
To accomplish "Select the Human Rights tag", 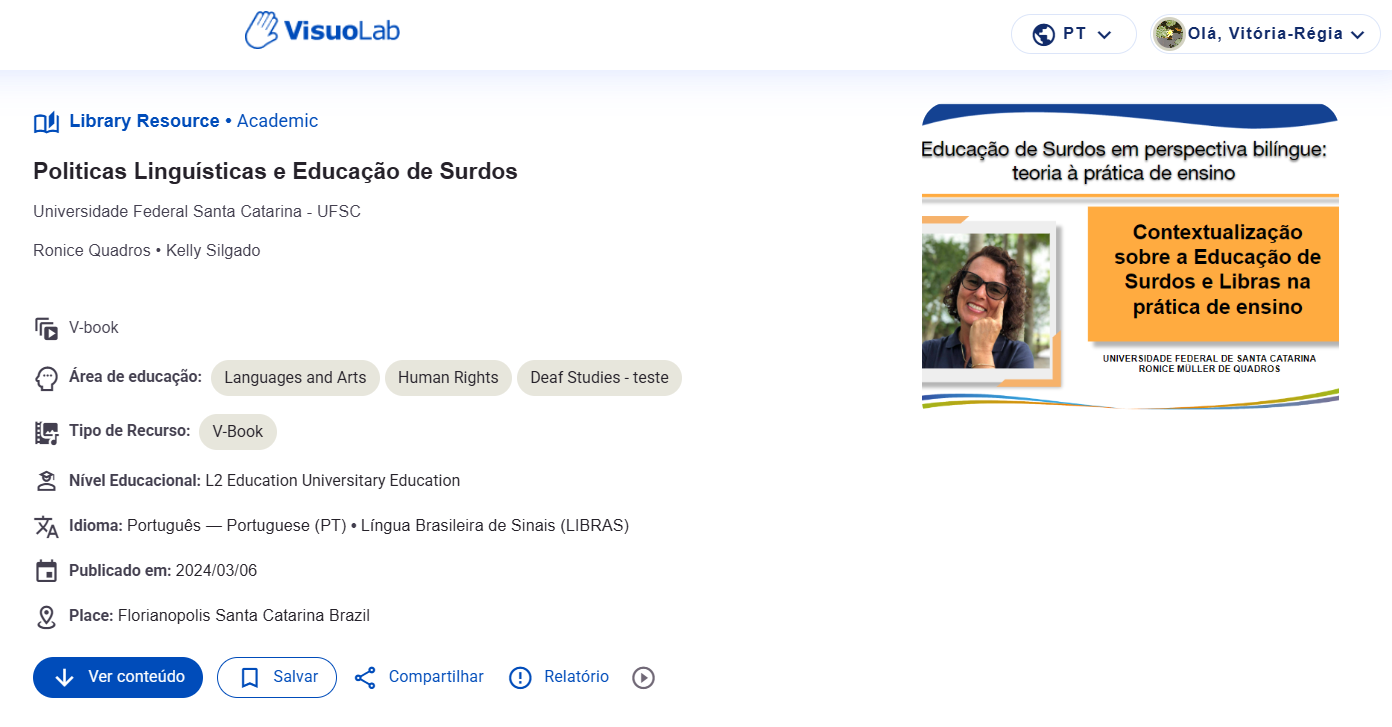I will click(x=448, y=378).
